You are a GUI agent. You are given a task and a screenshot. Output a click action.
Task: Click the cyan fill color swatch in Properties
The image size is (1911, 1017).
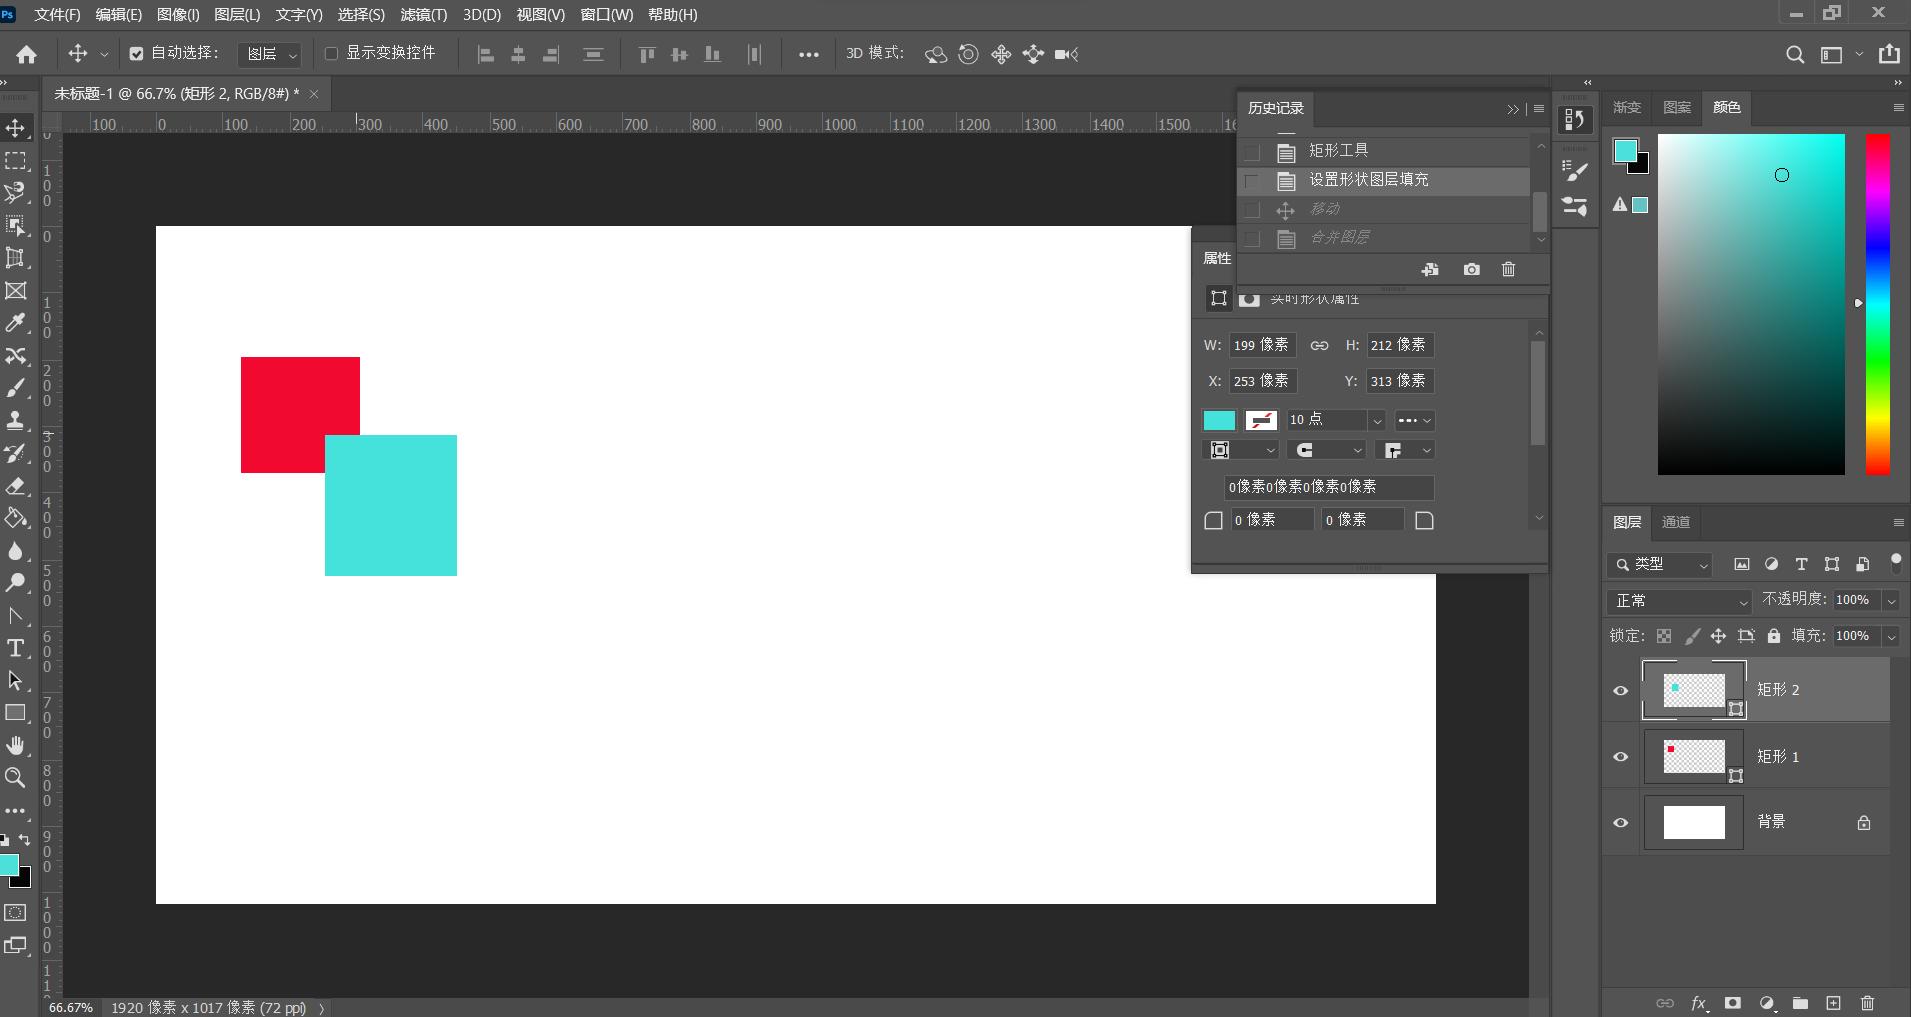pos(1219,421)
